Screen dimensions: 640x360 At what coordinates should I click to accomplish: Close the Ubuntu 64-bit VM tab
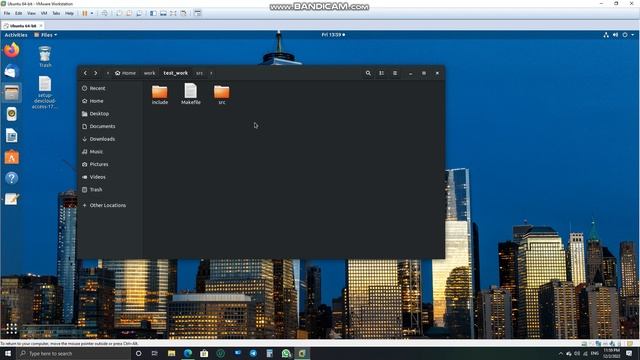click(41, 26)
